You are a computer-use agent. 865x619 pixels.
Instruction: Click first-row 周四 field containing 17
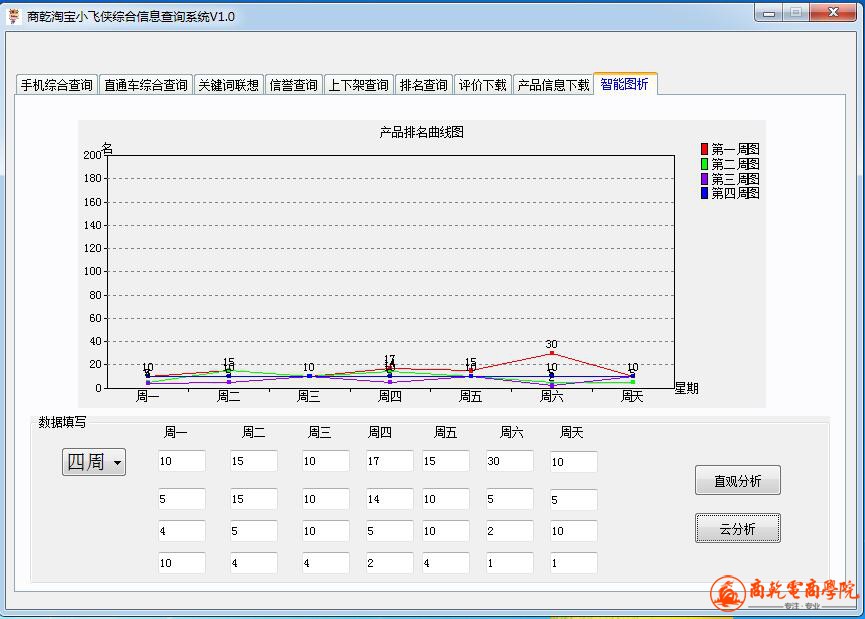click(x=389, y=461)
